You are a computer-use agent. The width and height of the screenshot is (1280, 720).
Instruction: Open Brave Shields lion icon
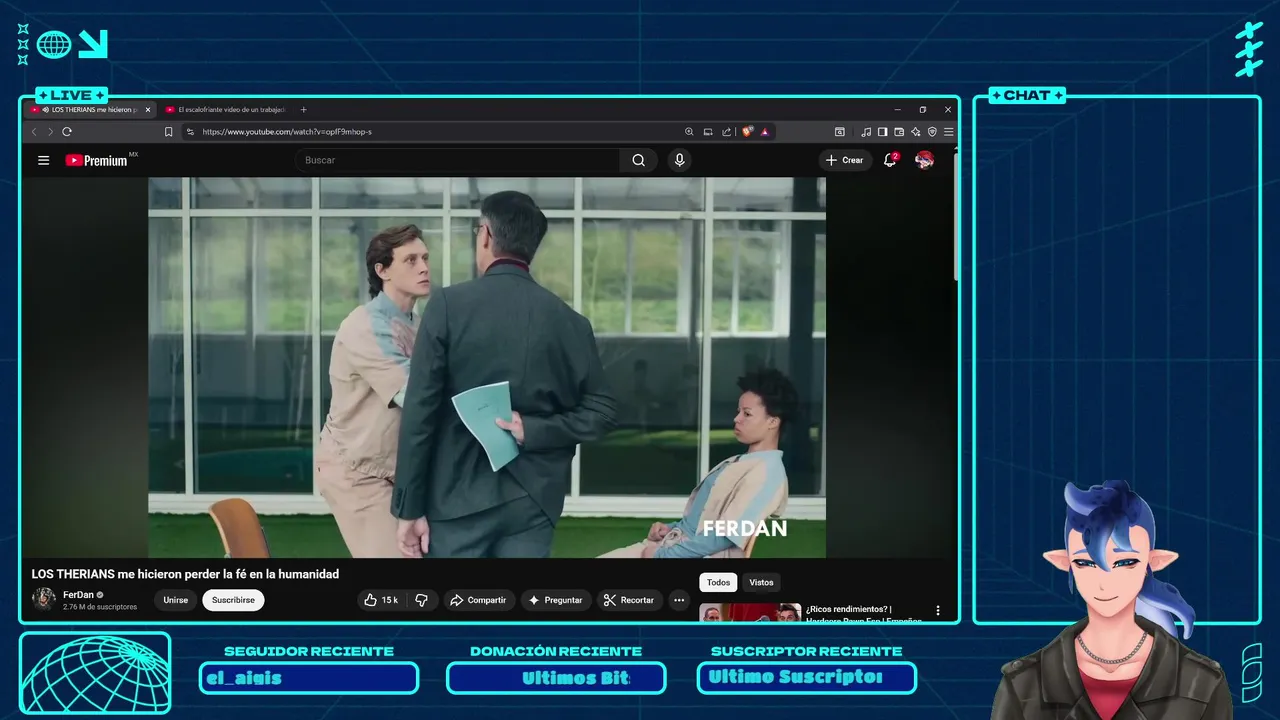(x=747, y=131)
